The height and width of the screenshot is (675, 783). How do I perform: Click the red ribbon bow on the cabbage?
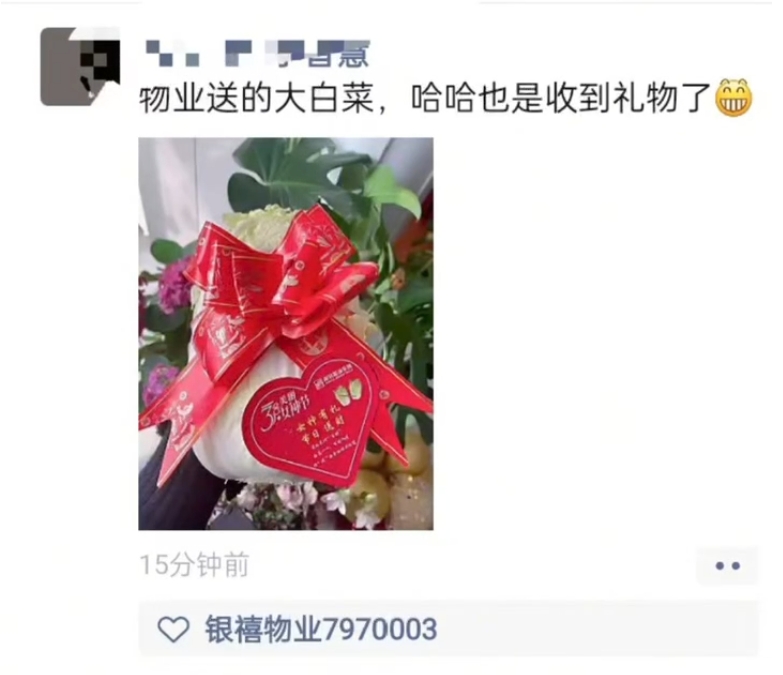pos(280,280)
